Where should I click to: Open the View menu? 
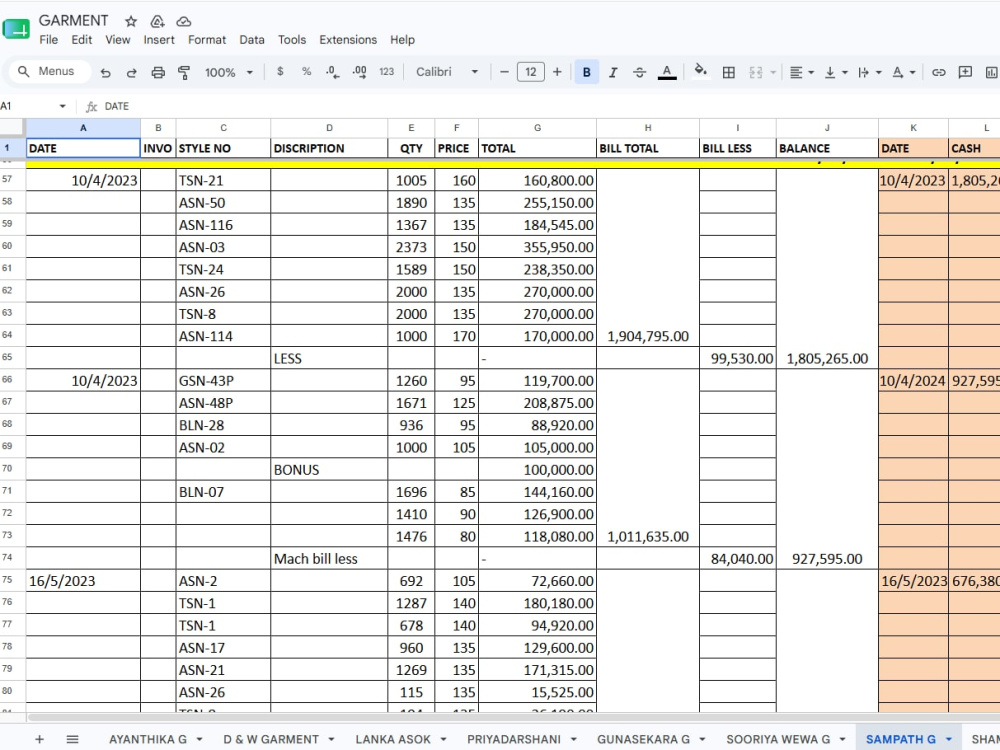tap(118, 40)
